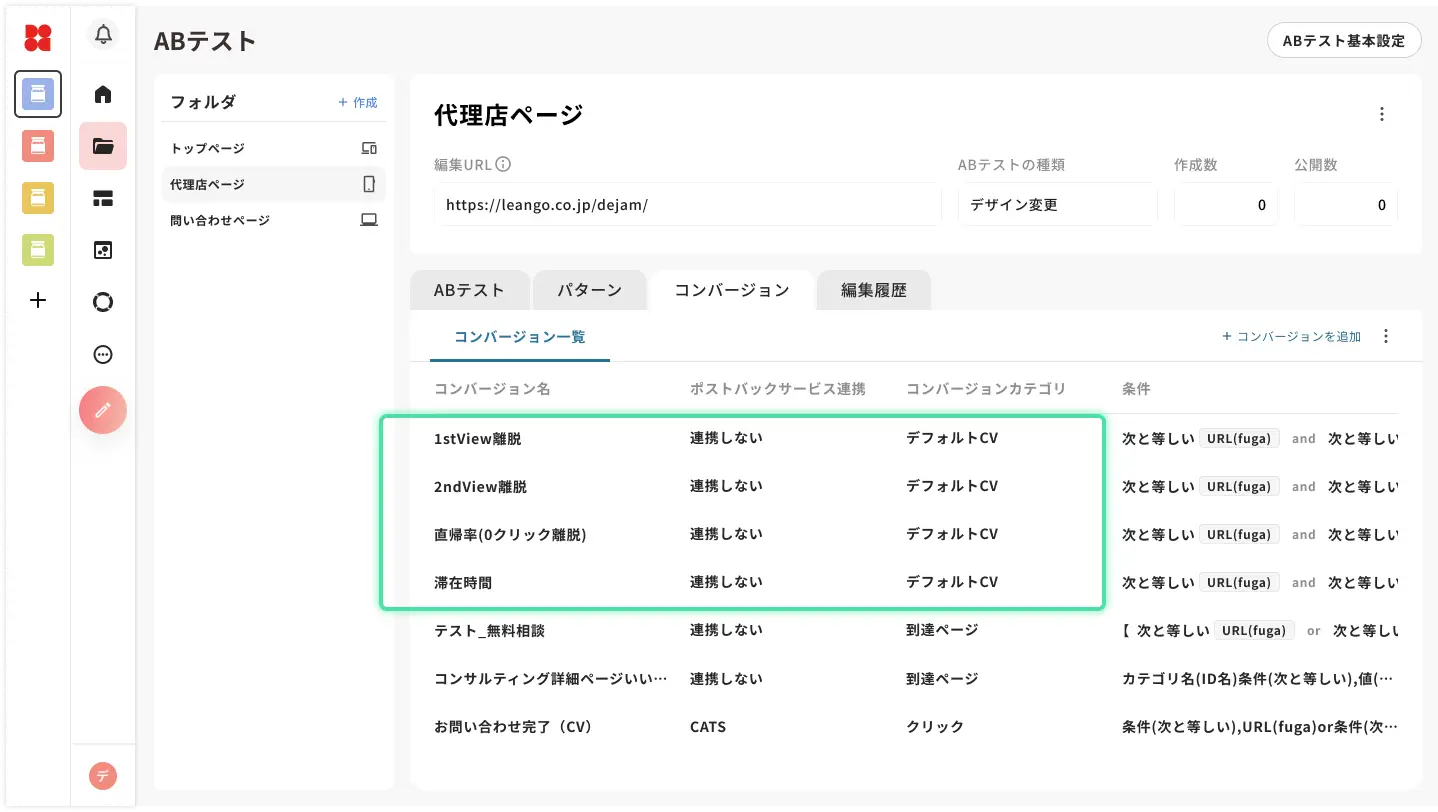Switch to the 編集履歴 tab
Image resolution: width=1438 pixels, height=812 pixels.
coord(873,291)
